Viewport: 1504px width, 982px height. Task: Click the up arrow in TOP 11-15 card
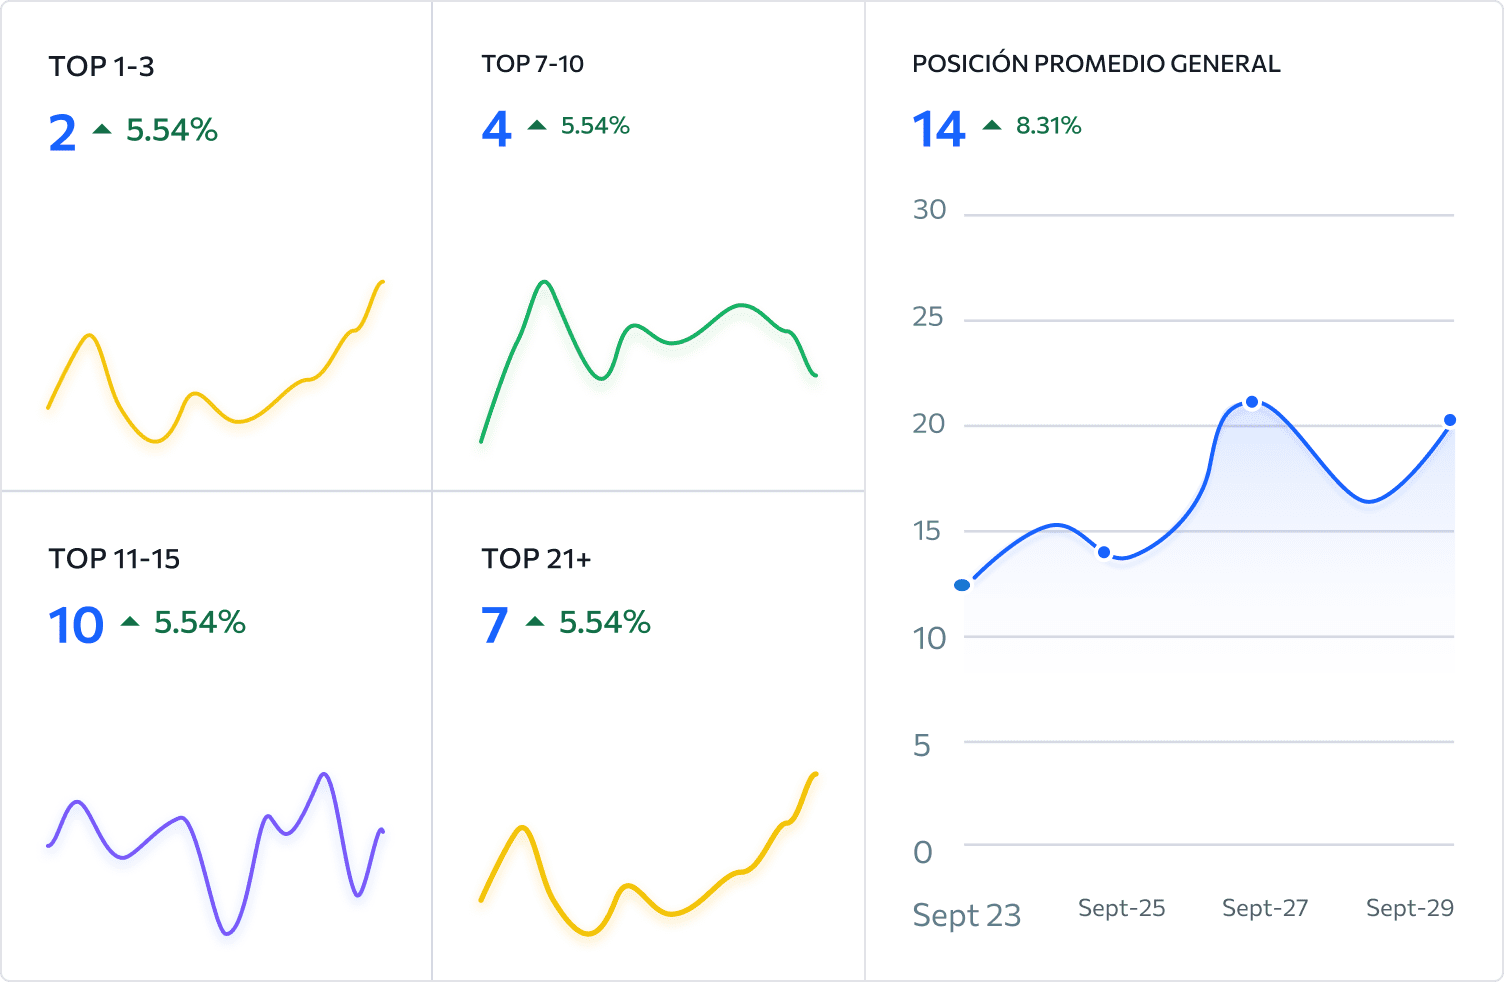point(130,621)
